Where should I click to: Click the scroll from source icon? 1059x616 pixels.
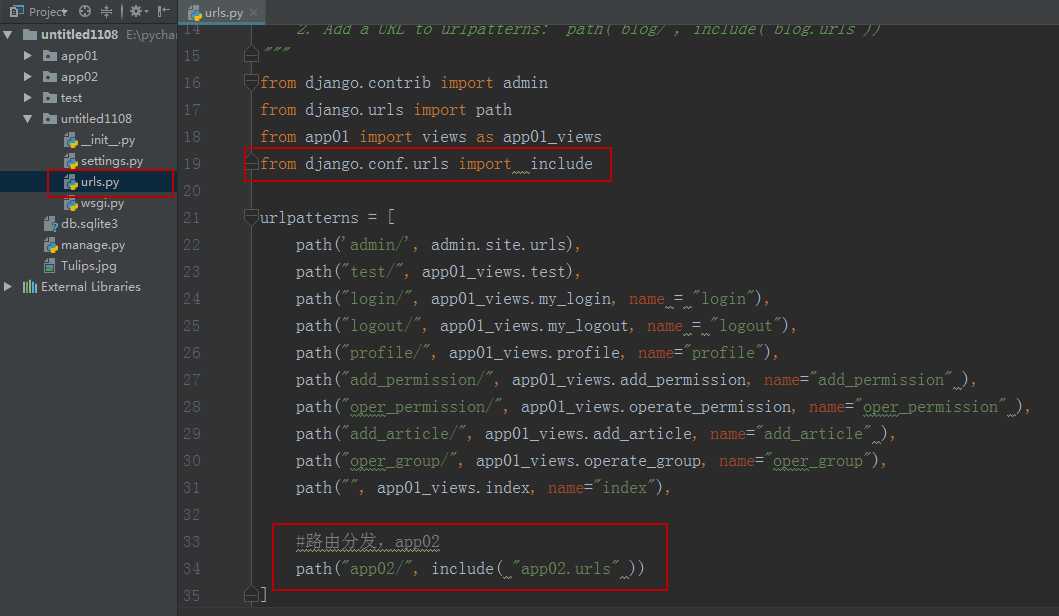(84, 11)
